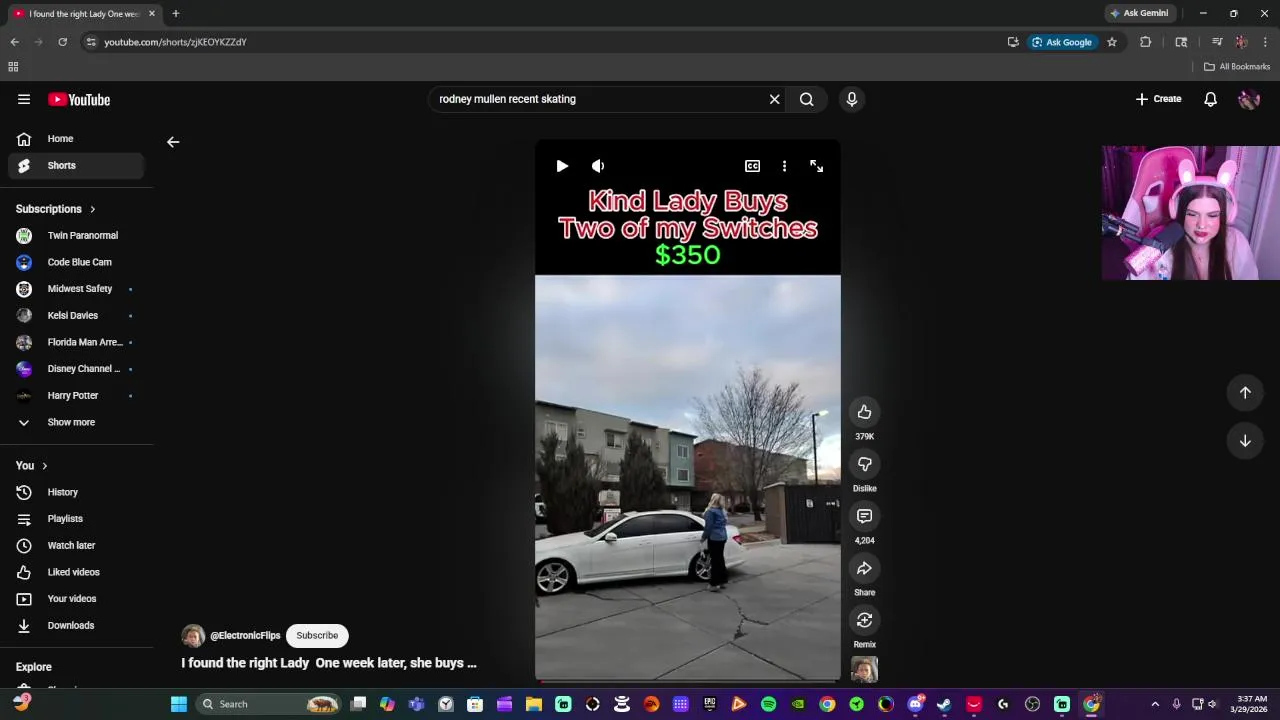Image resolution: width=1280 pixels, height=720 pixels.
Task: Open the notifications bell
Action: (x=1210, y=99)
